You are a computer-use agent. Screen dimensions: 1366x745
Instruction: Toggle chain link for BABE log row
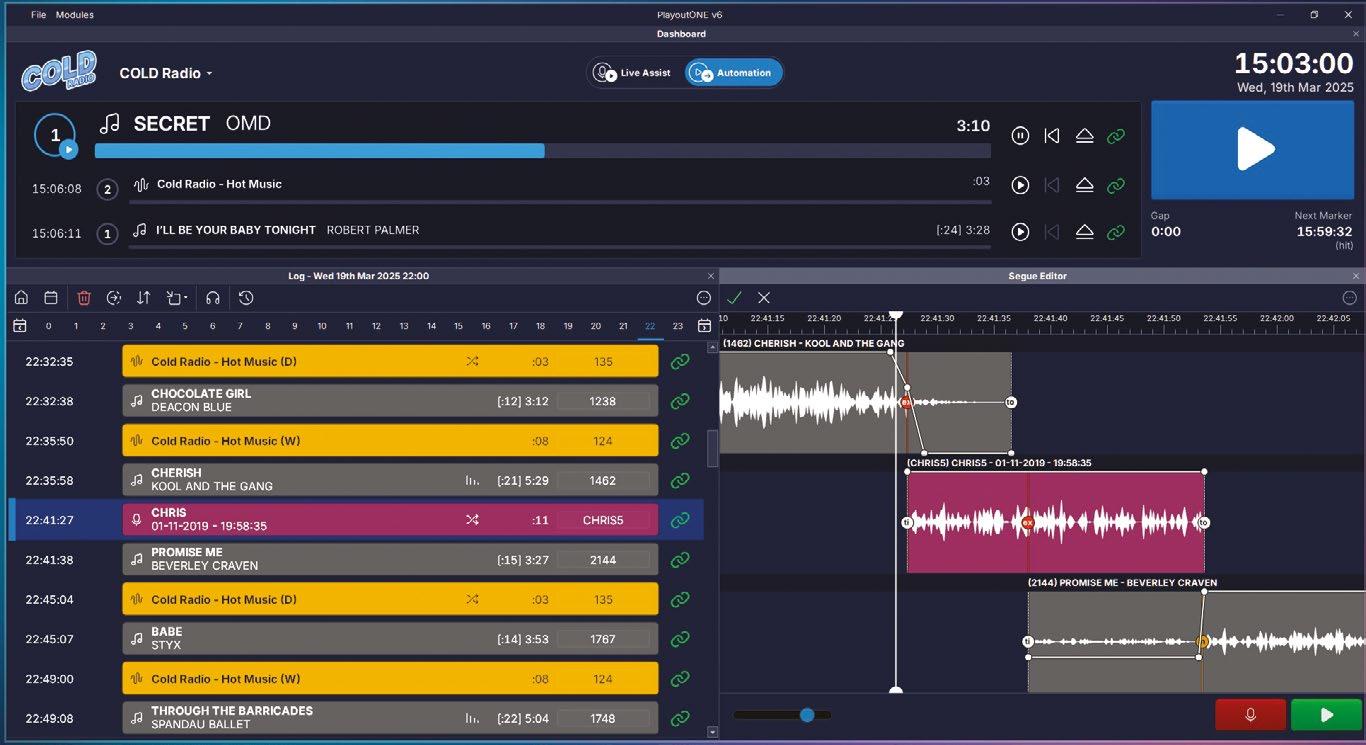pos(680,639)
